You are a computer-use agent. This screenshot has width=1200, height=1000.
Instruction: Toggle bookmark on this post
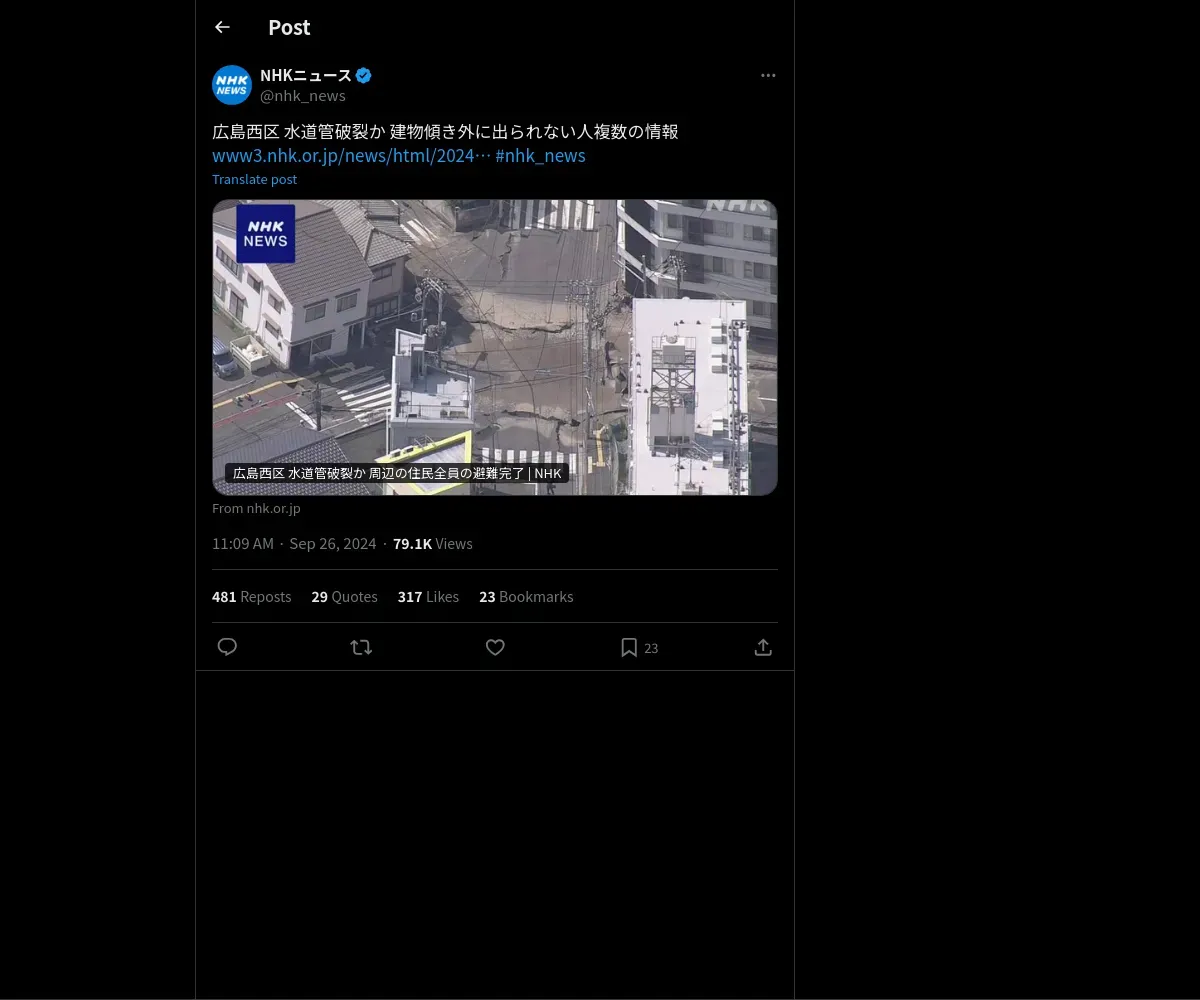point(629,647)
